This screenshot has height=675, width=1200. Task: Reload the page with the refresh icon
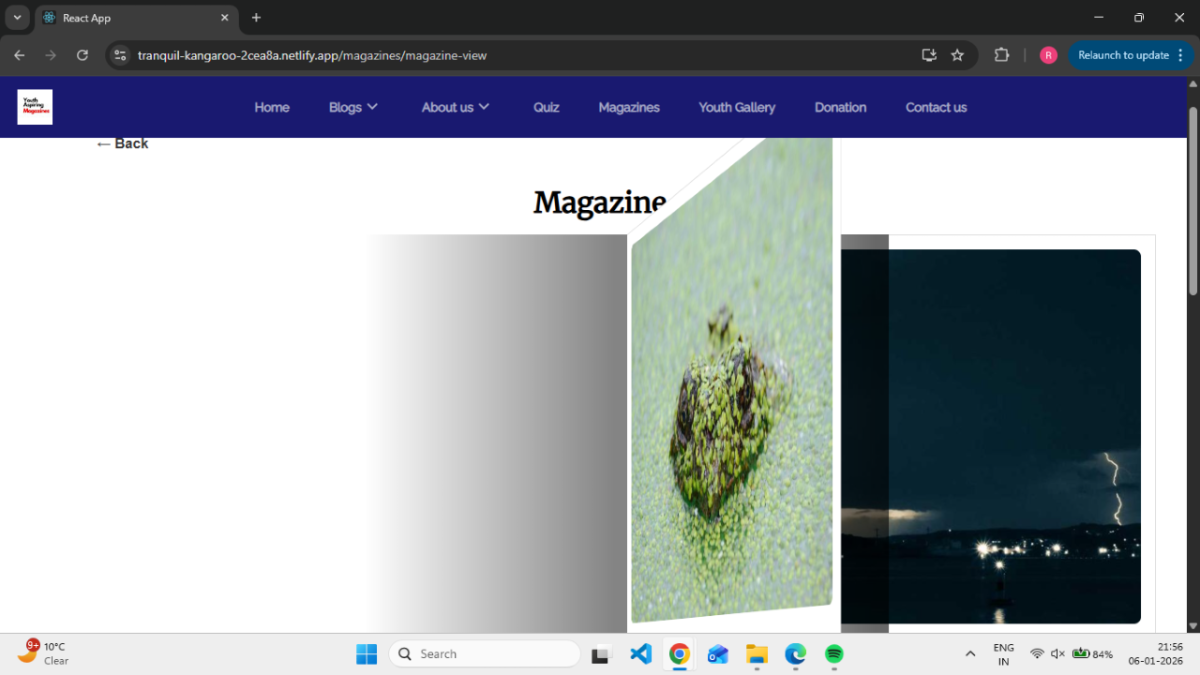[82, 55]
